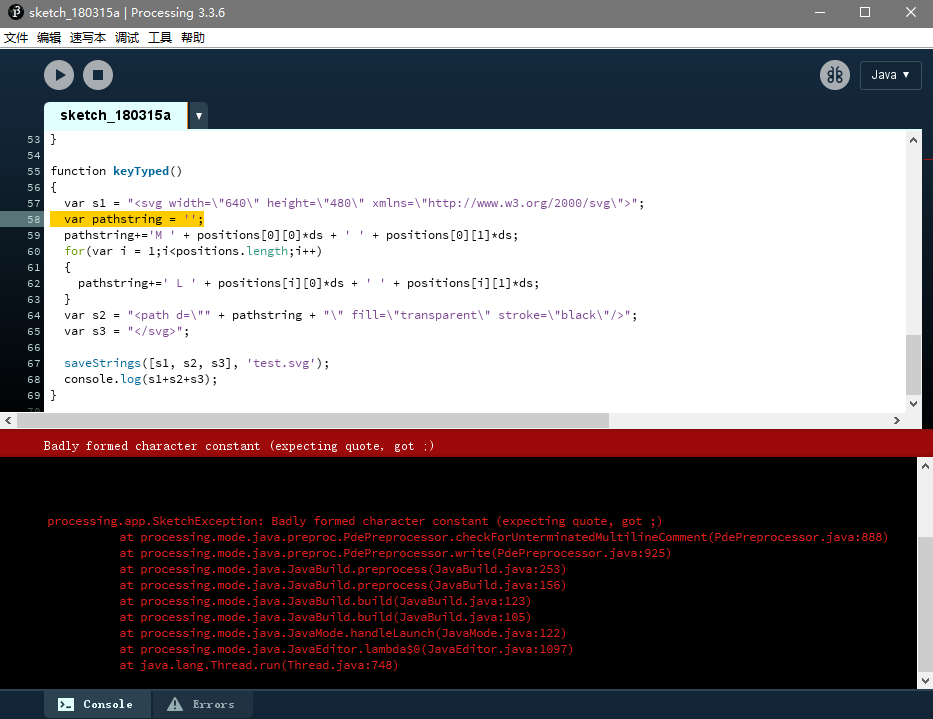Click the Console terminal icon
Viewport: 933px width, 719px height.
(66, 705)
